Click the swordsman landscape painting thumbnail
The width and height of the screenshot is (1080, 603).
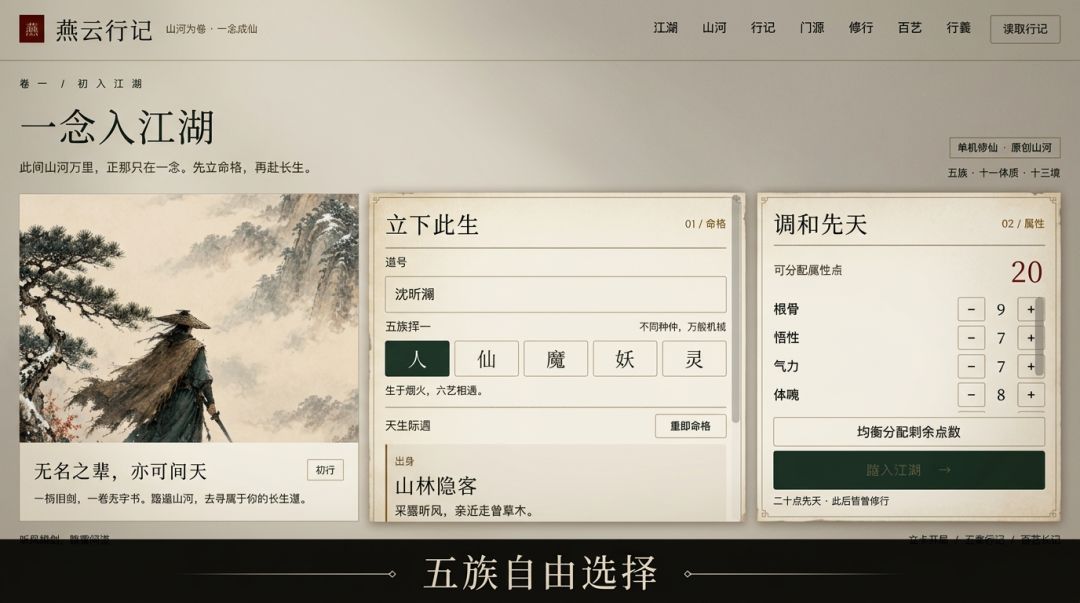(189, 318)
